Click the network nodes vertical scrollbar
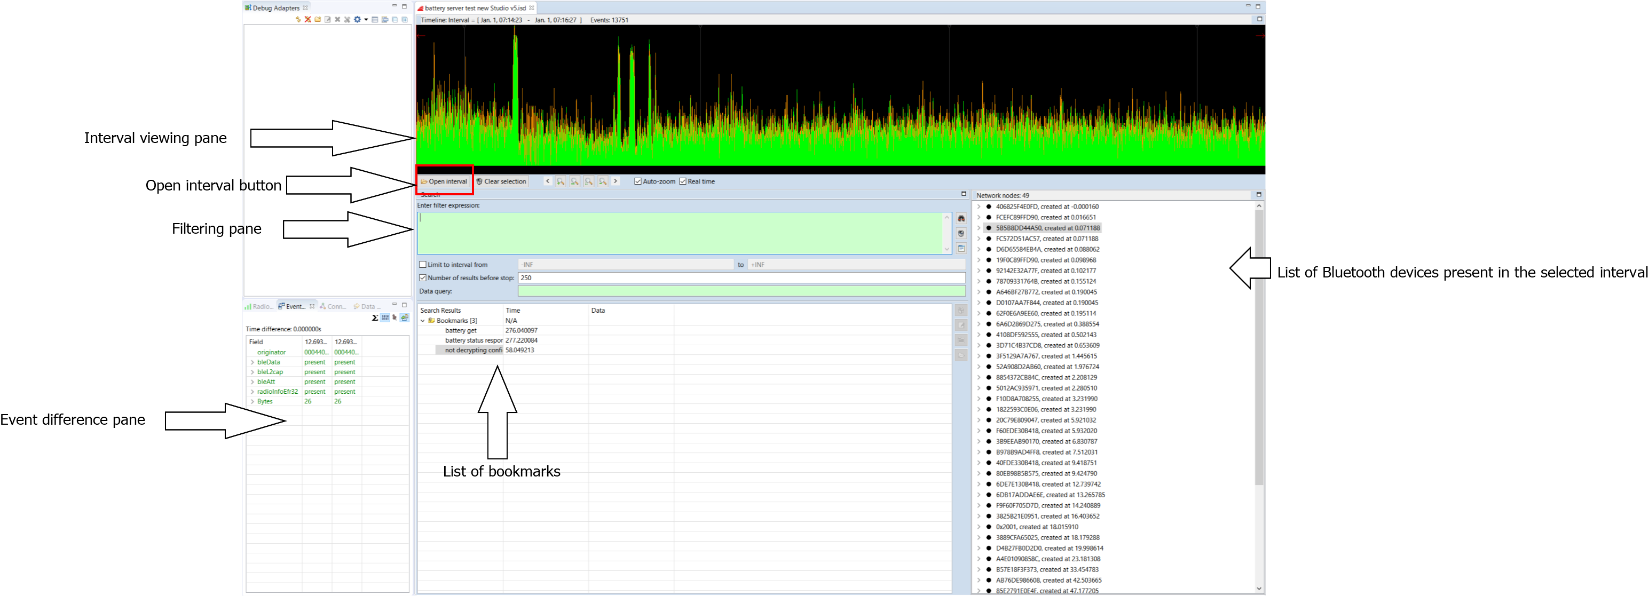The image size is (1649, 596). tap(1259, 350)
